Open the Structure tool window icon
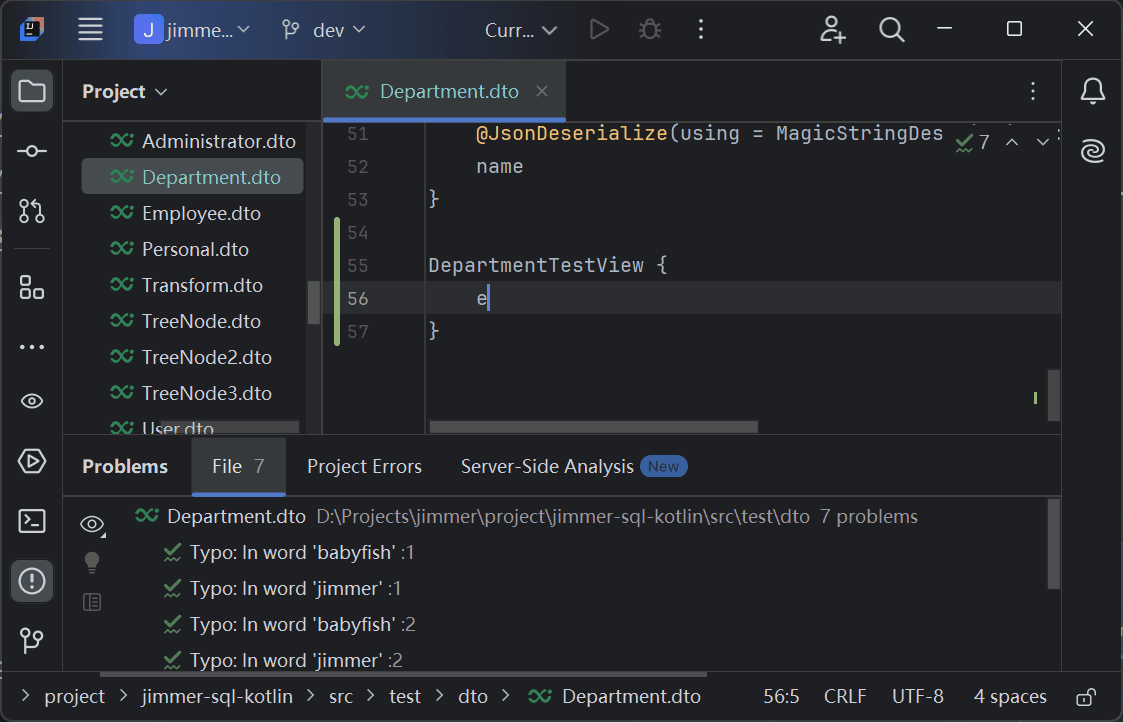This screenshot has width=1123, height=723. tap(32, 288)
